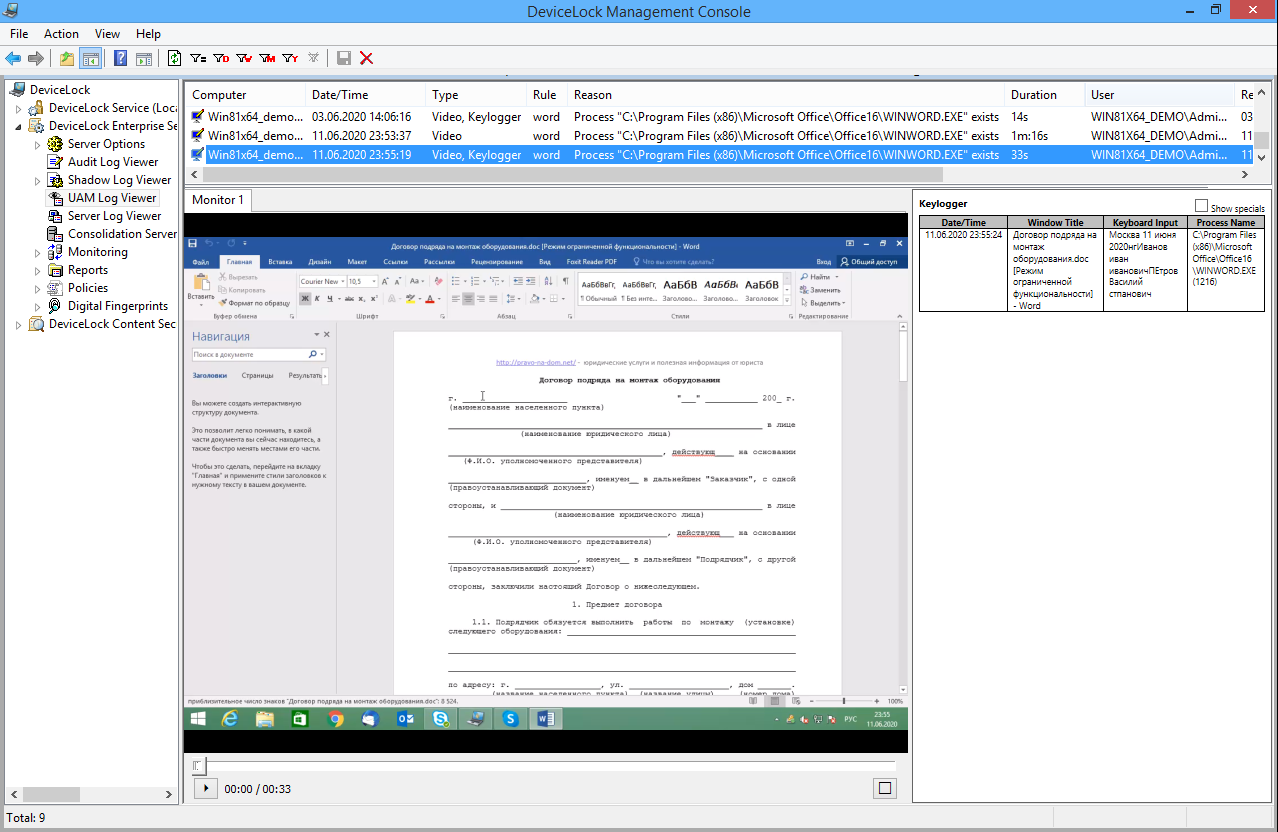Expand the Policies arrow
This screenshot has height=832, width=1278.
pyautogui.click(x=37, y=288)
